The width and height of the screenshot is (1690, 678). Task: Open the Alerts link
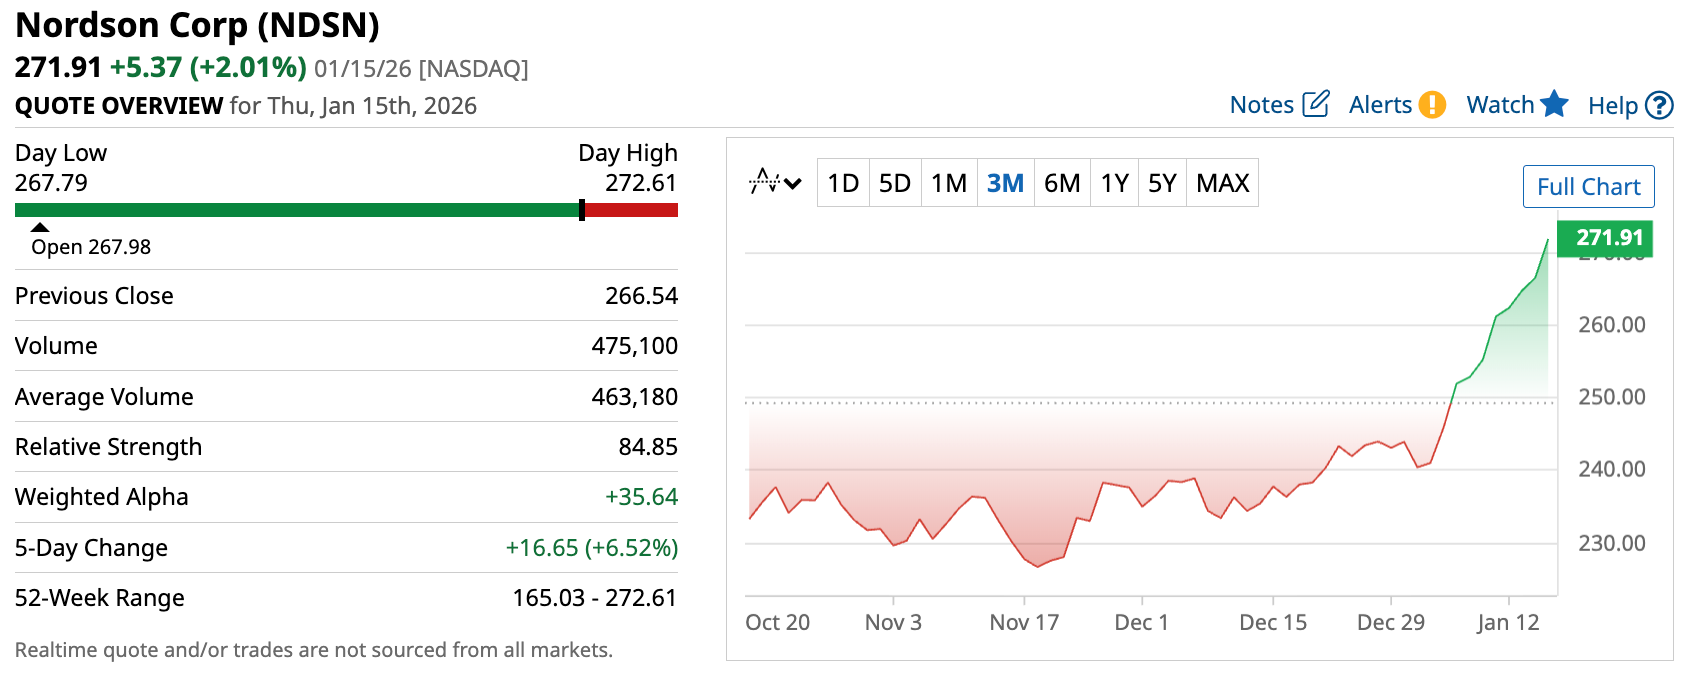pyautogui.click(x=1380, y=105)
